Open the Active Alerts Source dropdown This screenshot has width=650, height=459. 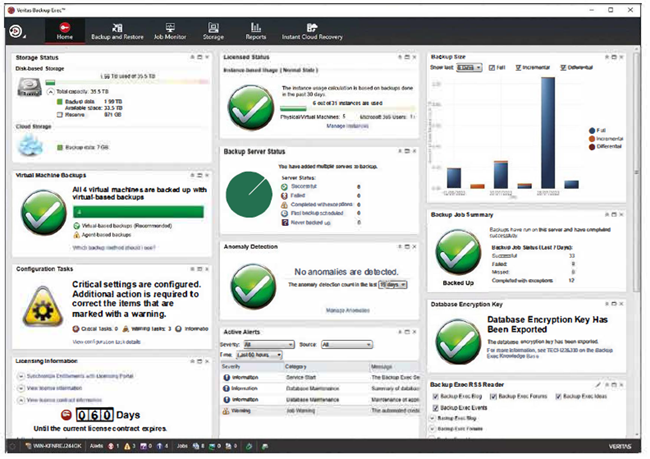(x=347, y=345)
